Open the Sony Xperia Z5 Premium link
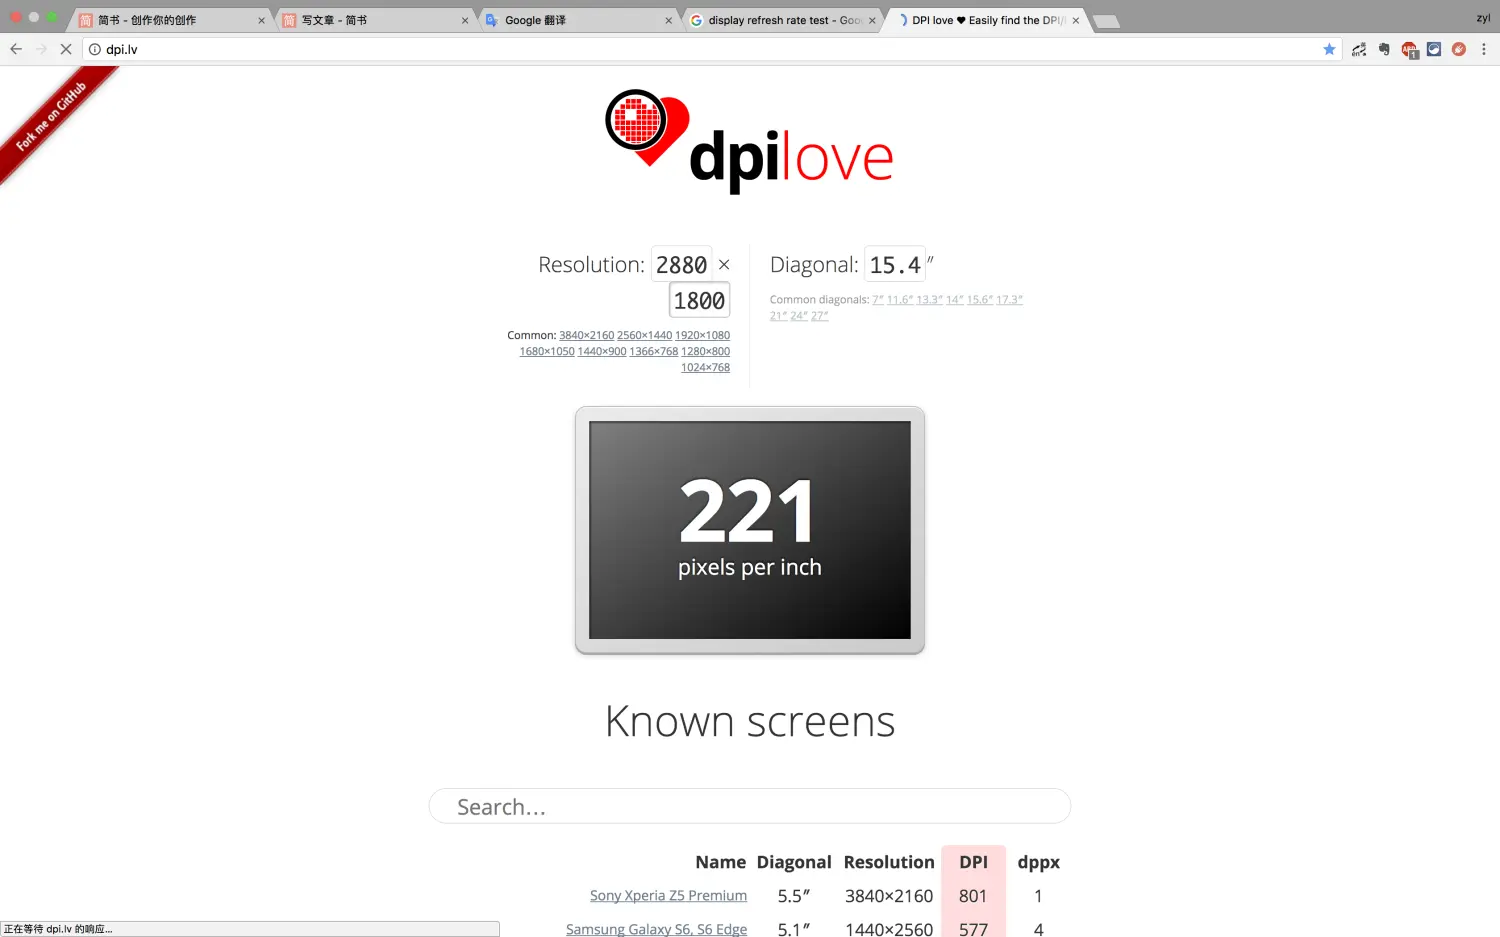This screenshot has width=1500, height=937. coord(668,895)
